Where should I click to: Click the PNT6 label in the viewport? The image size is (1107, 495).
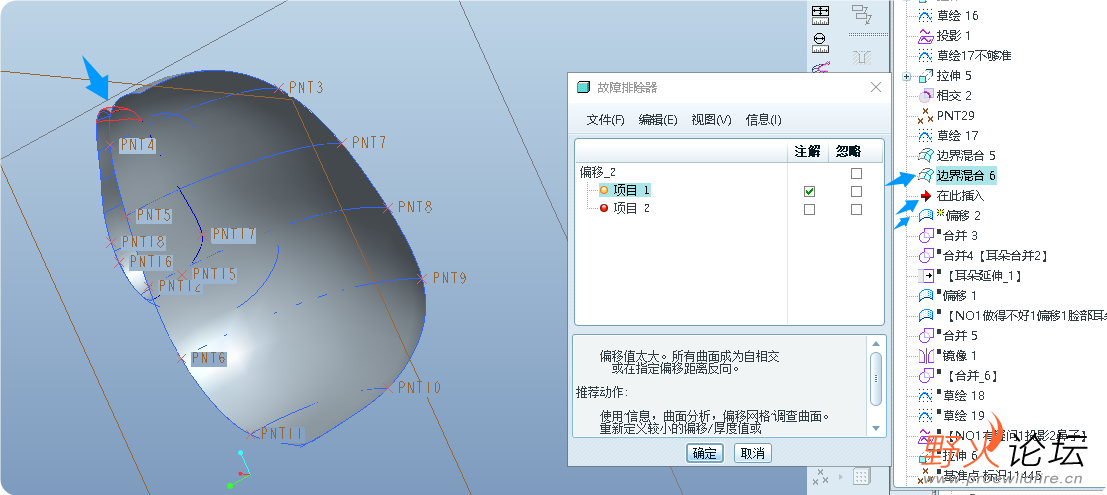(x=208, y=359)
